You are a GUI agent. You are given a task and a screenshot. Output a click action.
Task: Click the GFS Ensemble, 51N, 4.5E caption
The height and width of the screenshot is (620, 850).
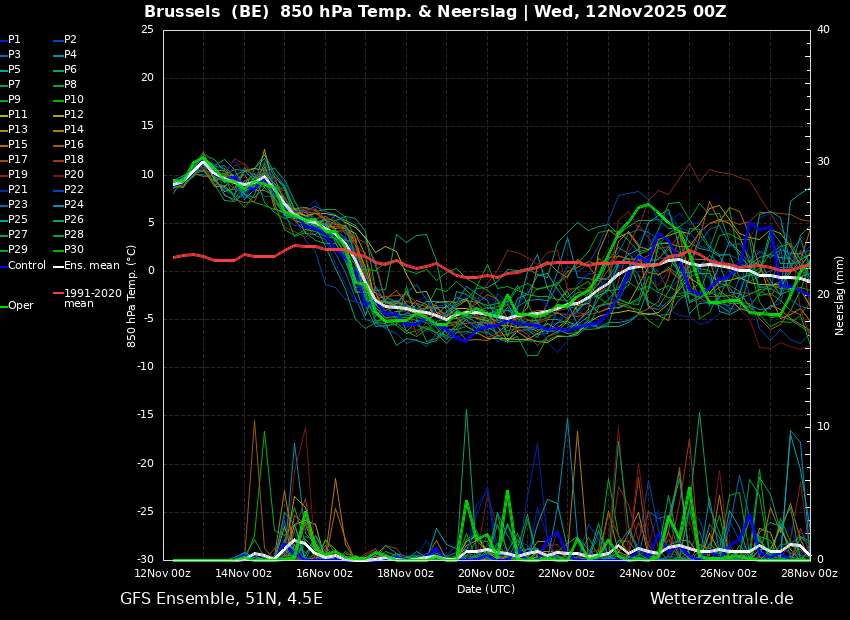coord(221,599)
